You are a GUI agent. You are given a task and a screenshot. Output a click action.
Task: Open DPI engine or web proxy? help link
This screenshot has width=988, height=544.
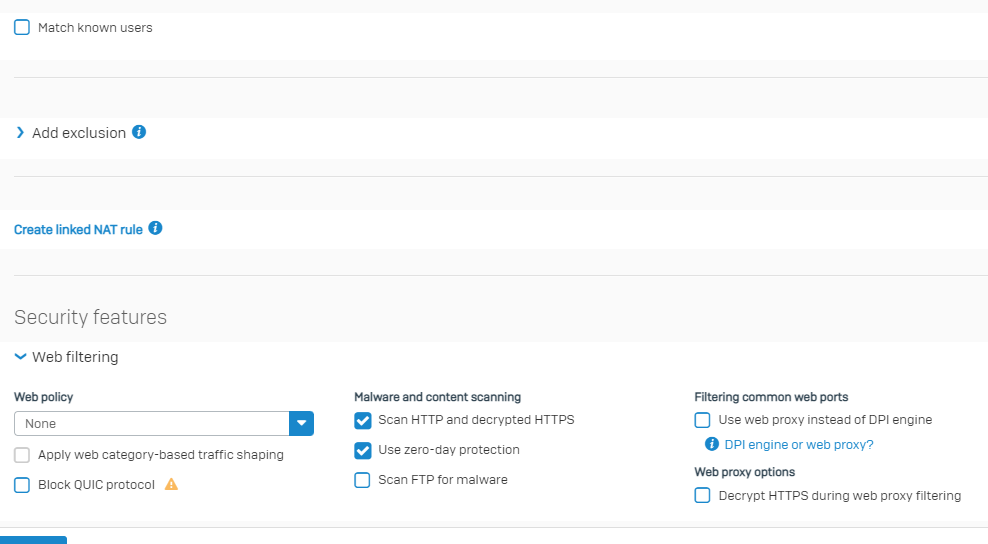(x=799, y=444)
